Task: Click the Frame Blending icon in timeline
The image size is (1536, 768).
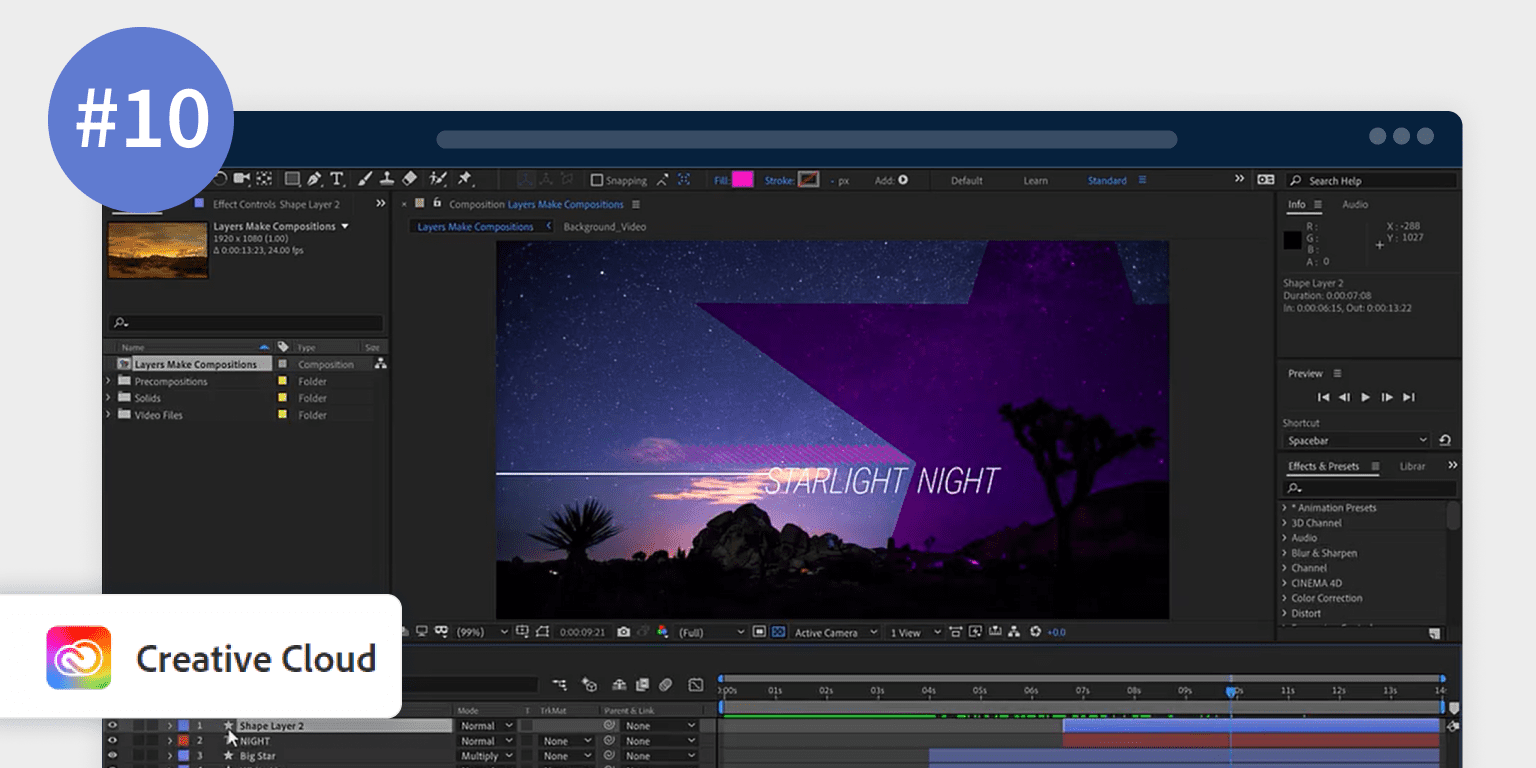Action: [x=643, y=685]
